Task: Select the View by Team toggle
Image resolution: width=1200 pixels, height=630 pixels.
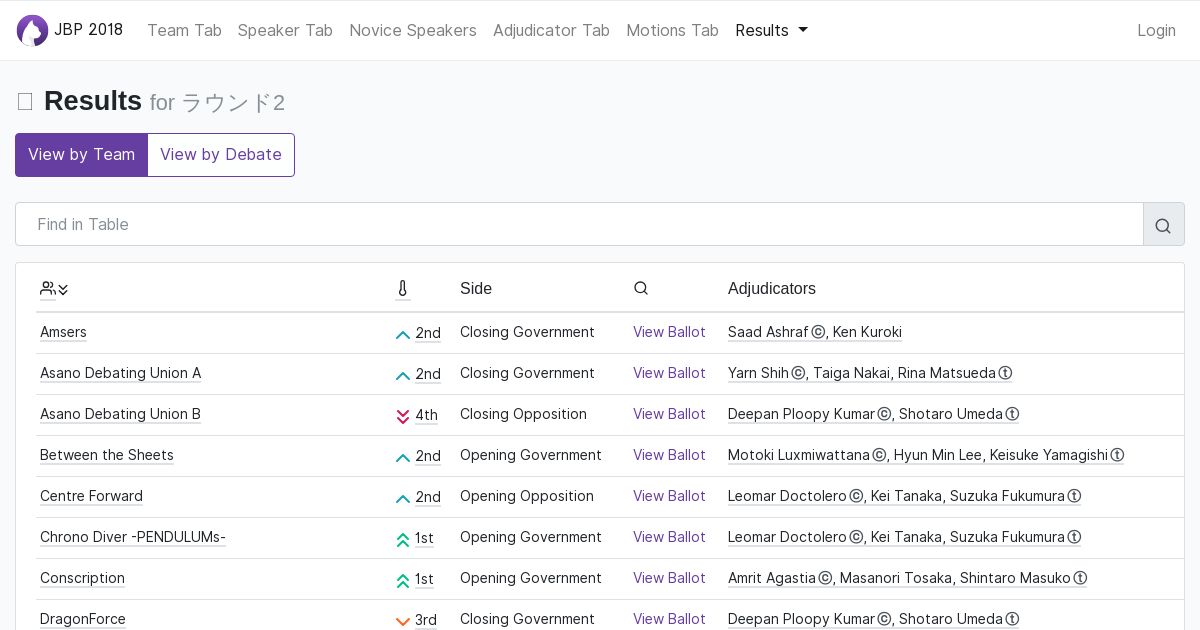Action: [81, 155]
